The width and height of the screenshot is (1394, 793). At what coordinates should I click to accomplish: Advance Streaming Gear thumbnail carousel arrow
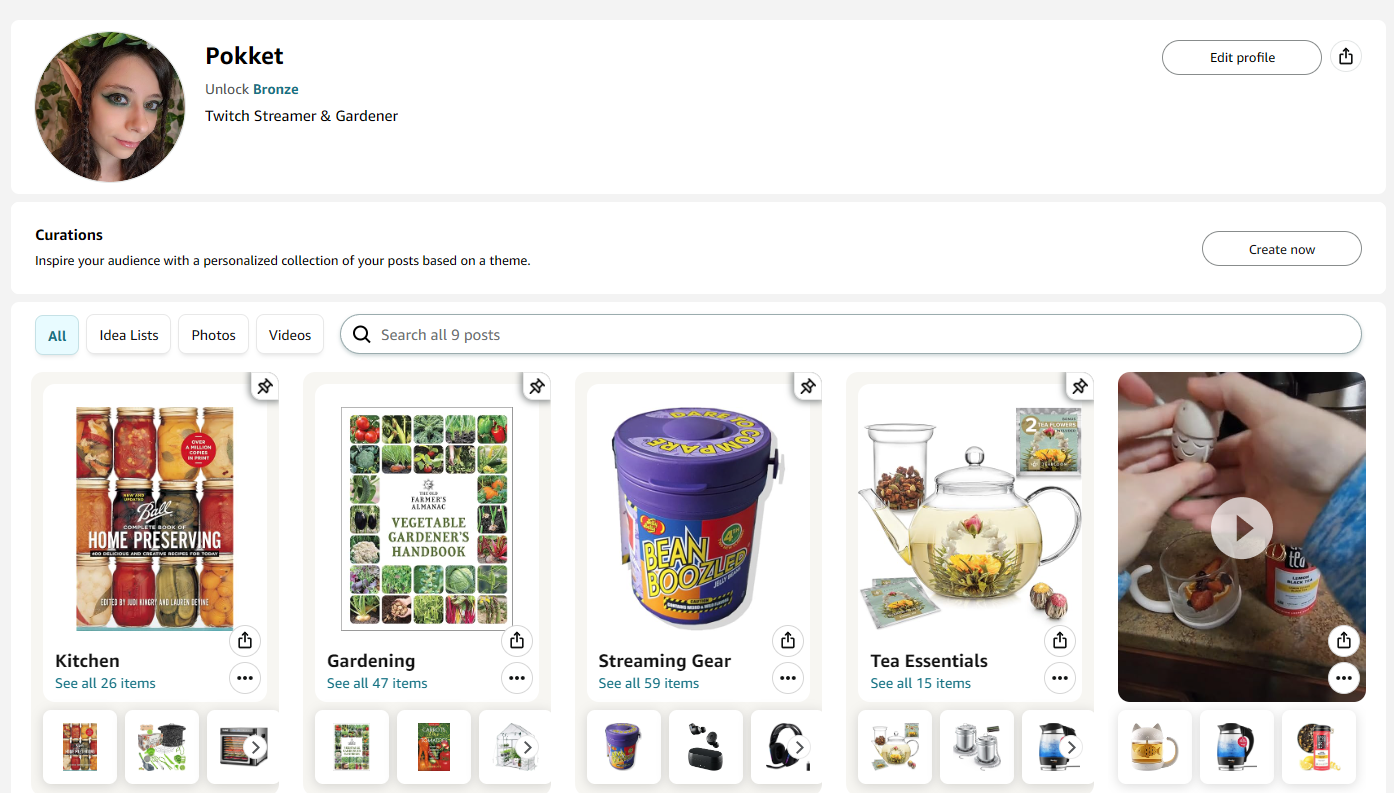pyautogui.click(x=798, y=747)
